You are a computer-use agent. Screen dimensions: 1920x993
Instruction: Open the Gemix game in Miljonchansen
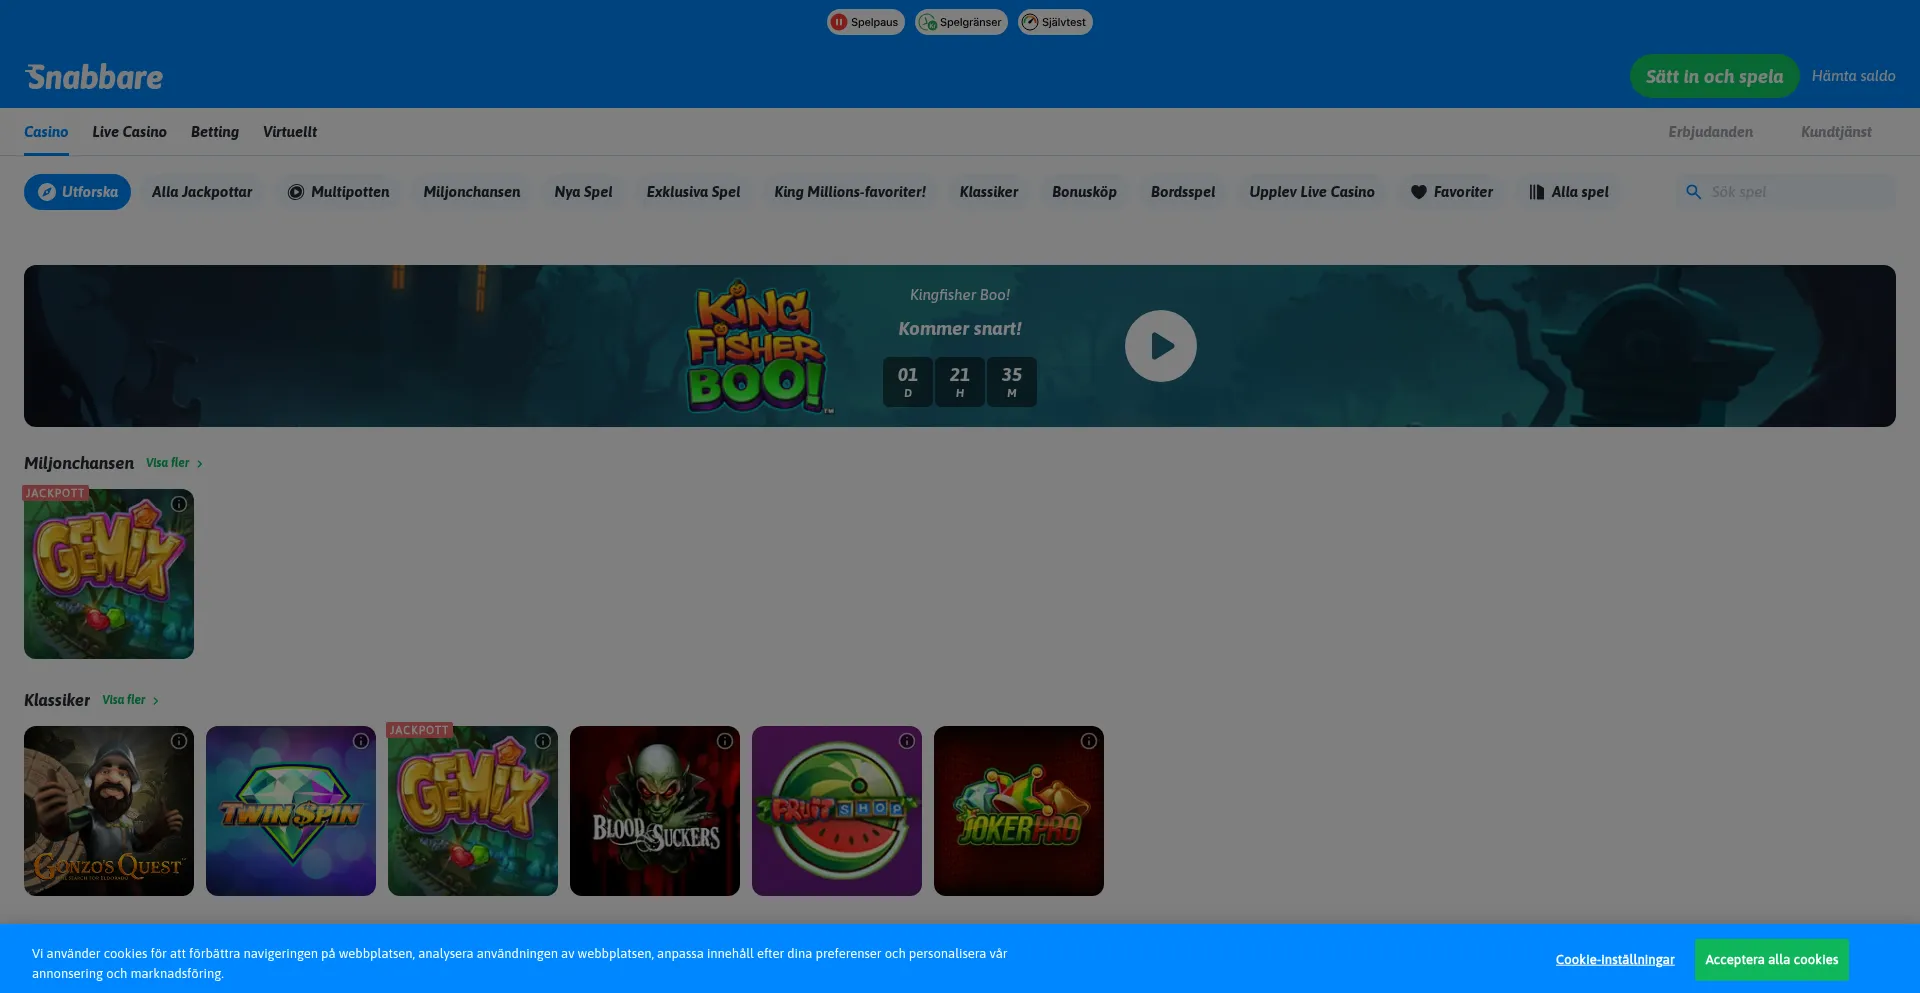109,574
